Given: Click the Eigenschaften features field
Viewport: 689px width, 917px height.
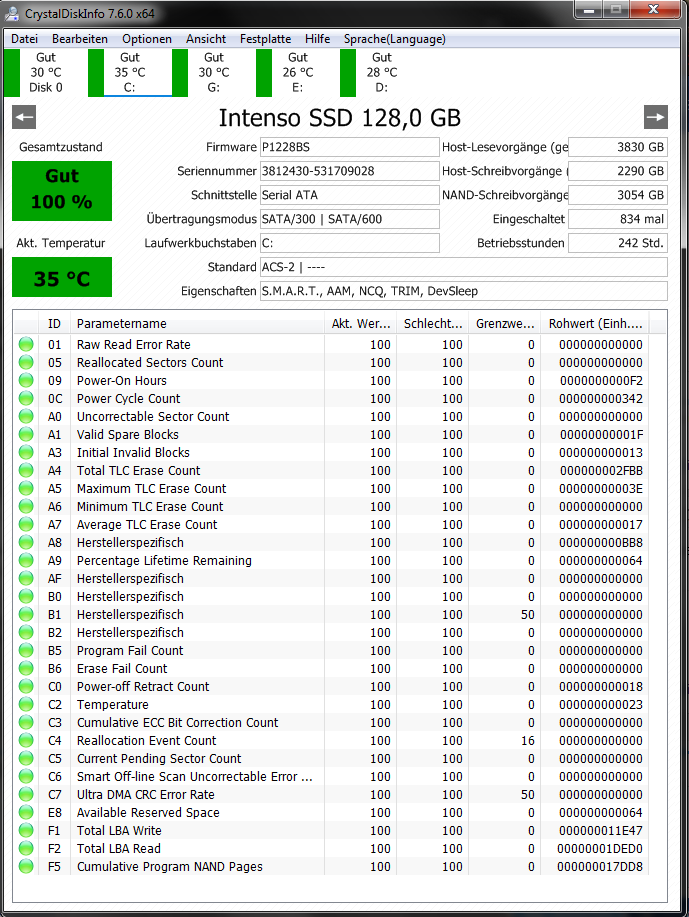Looking at the screenshot, I should click(464, 291).
